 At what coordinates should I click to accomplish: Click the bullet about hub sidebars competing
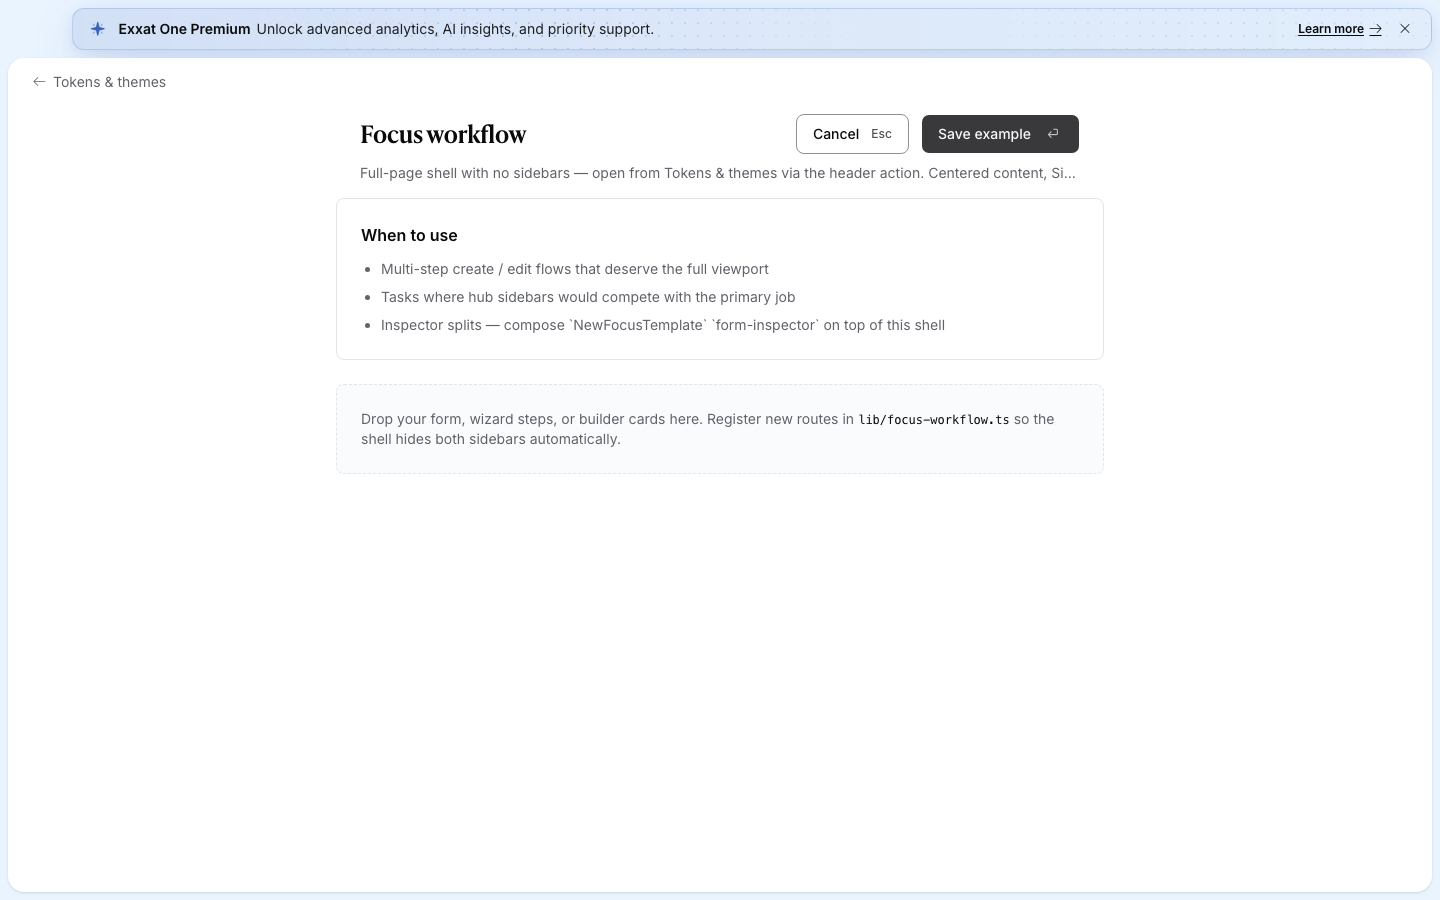tap(588, 297)
